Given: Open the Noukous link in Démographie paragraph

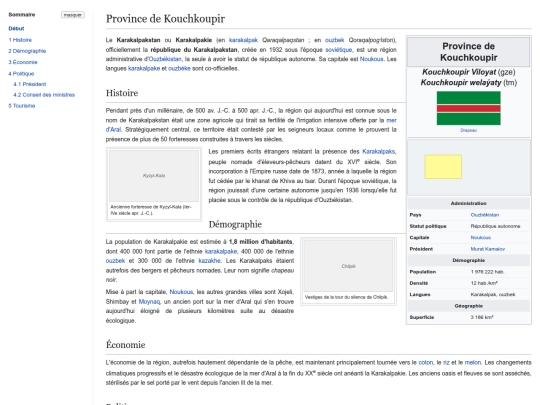Looking at the screenshot, I should [181, 292].
